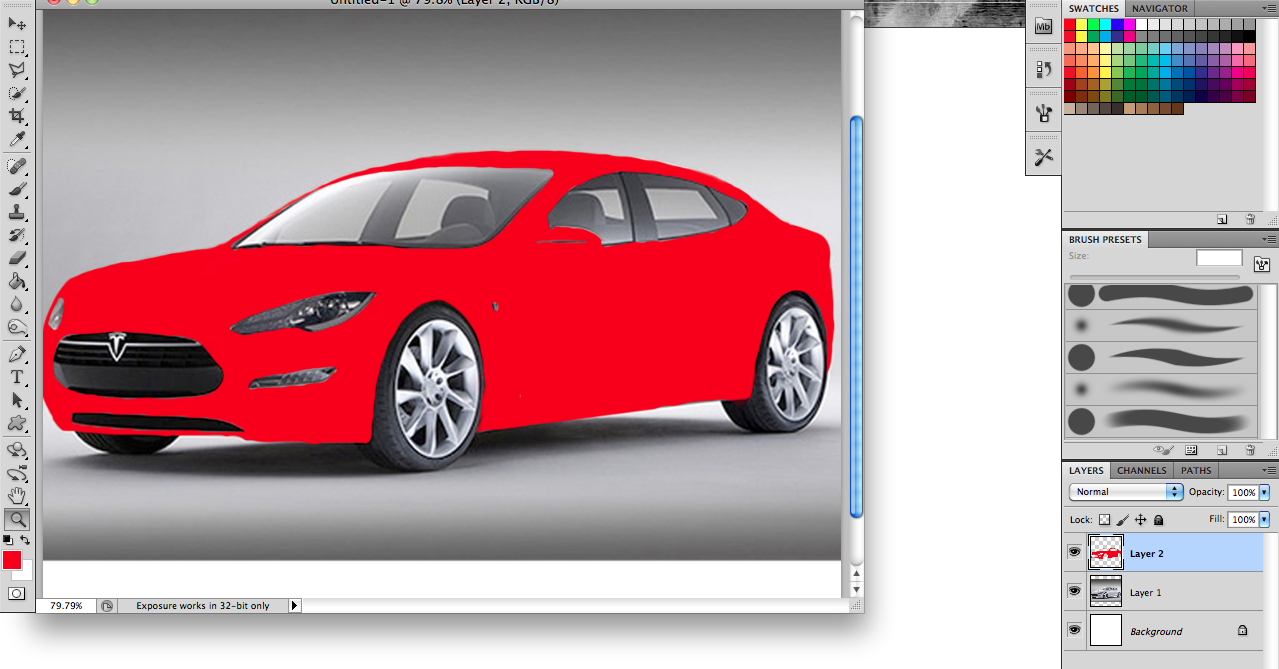Toggle lock position

click(1140, 520)
